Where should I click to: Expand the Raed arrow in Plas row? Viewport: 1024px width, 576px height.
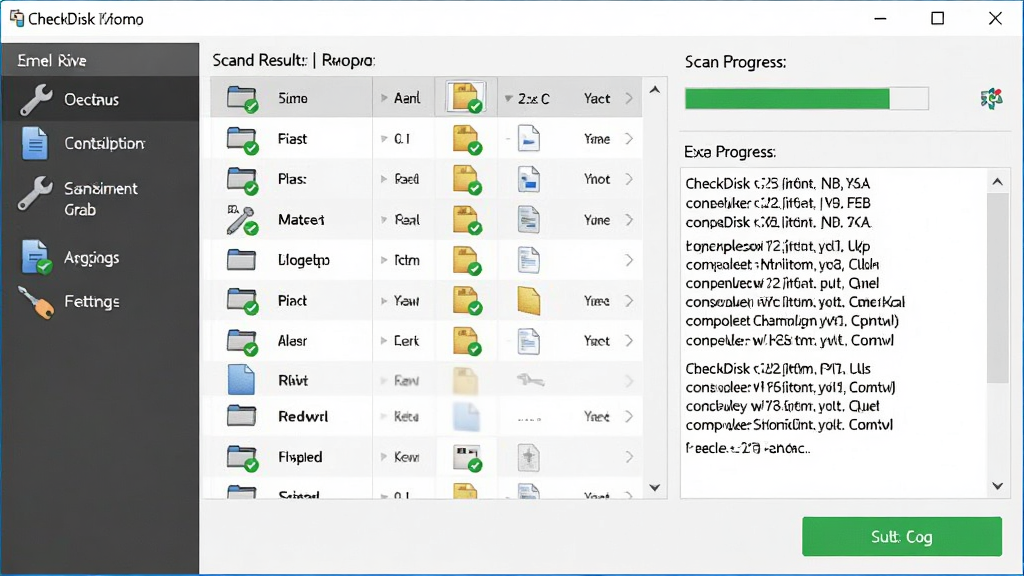[384, 180]
